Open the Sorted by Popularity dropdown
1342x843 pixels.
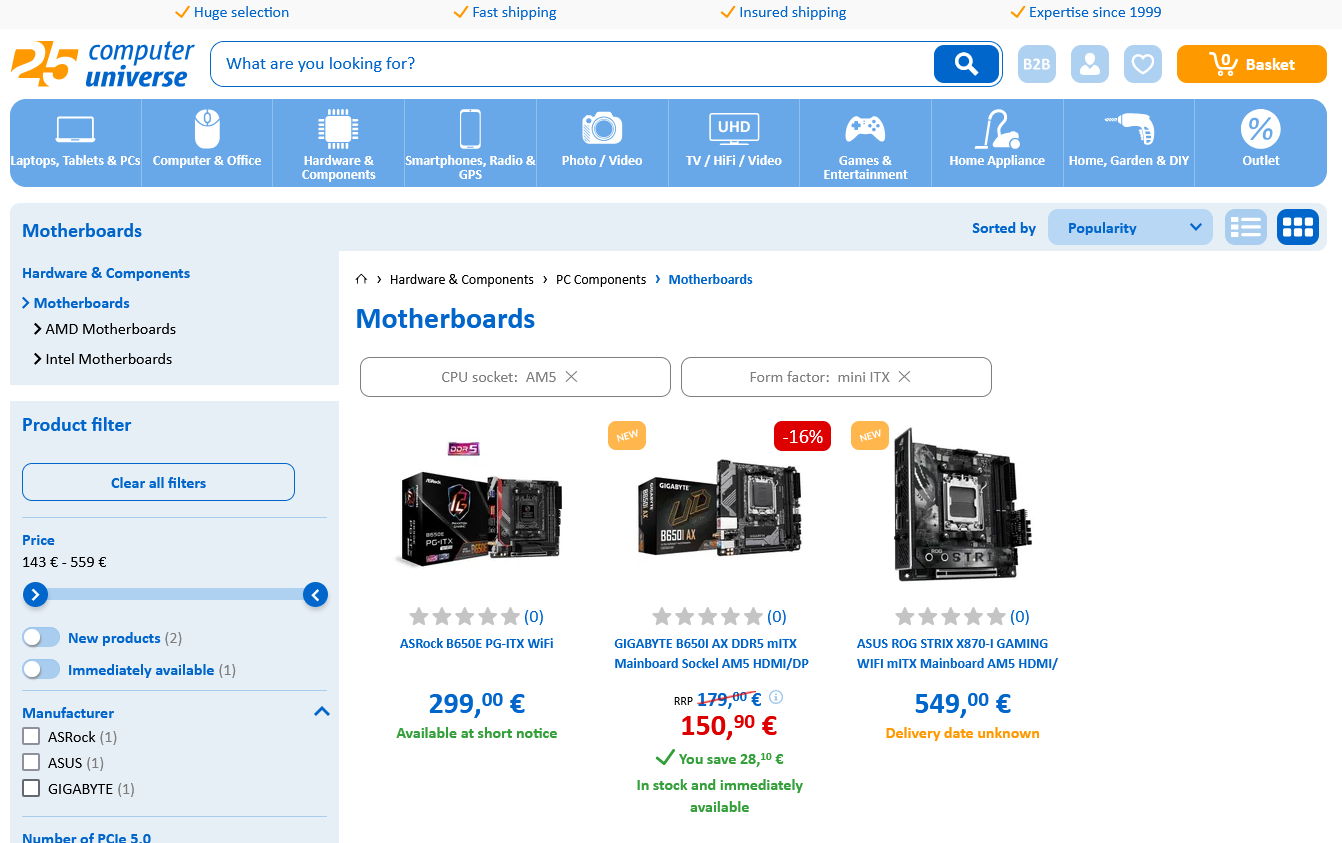click(1130, 227)
